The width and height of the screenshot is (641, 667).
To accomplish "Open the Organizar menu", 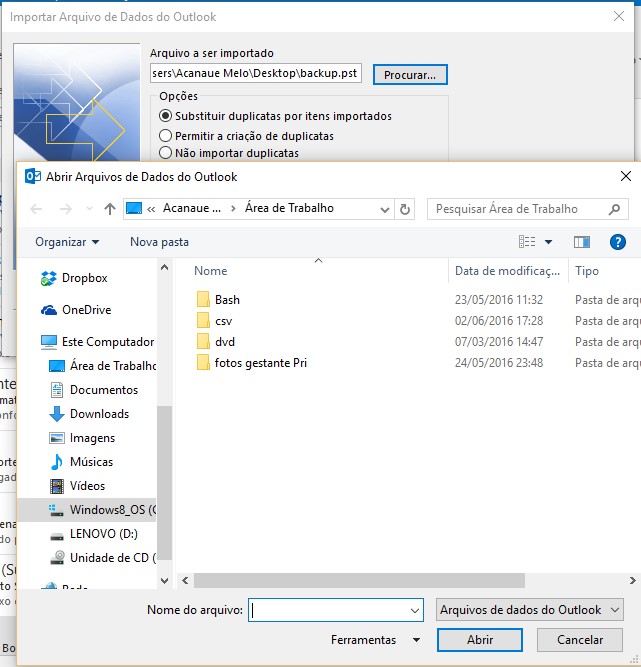I will coord(67,242).
